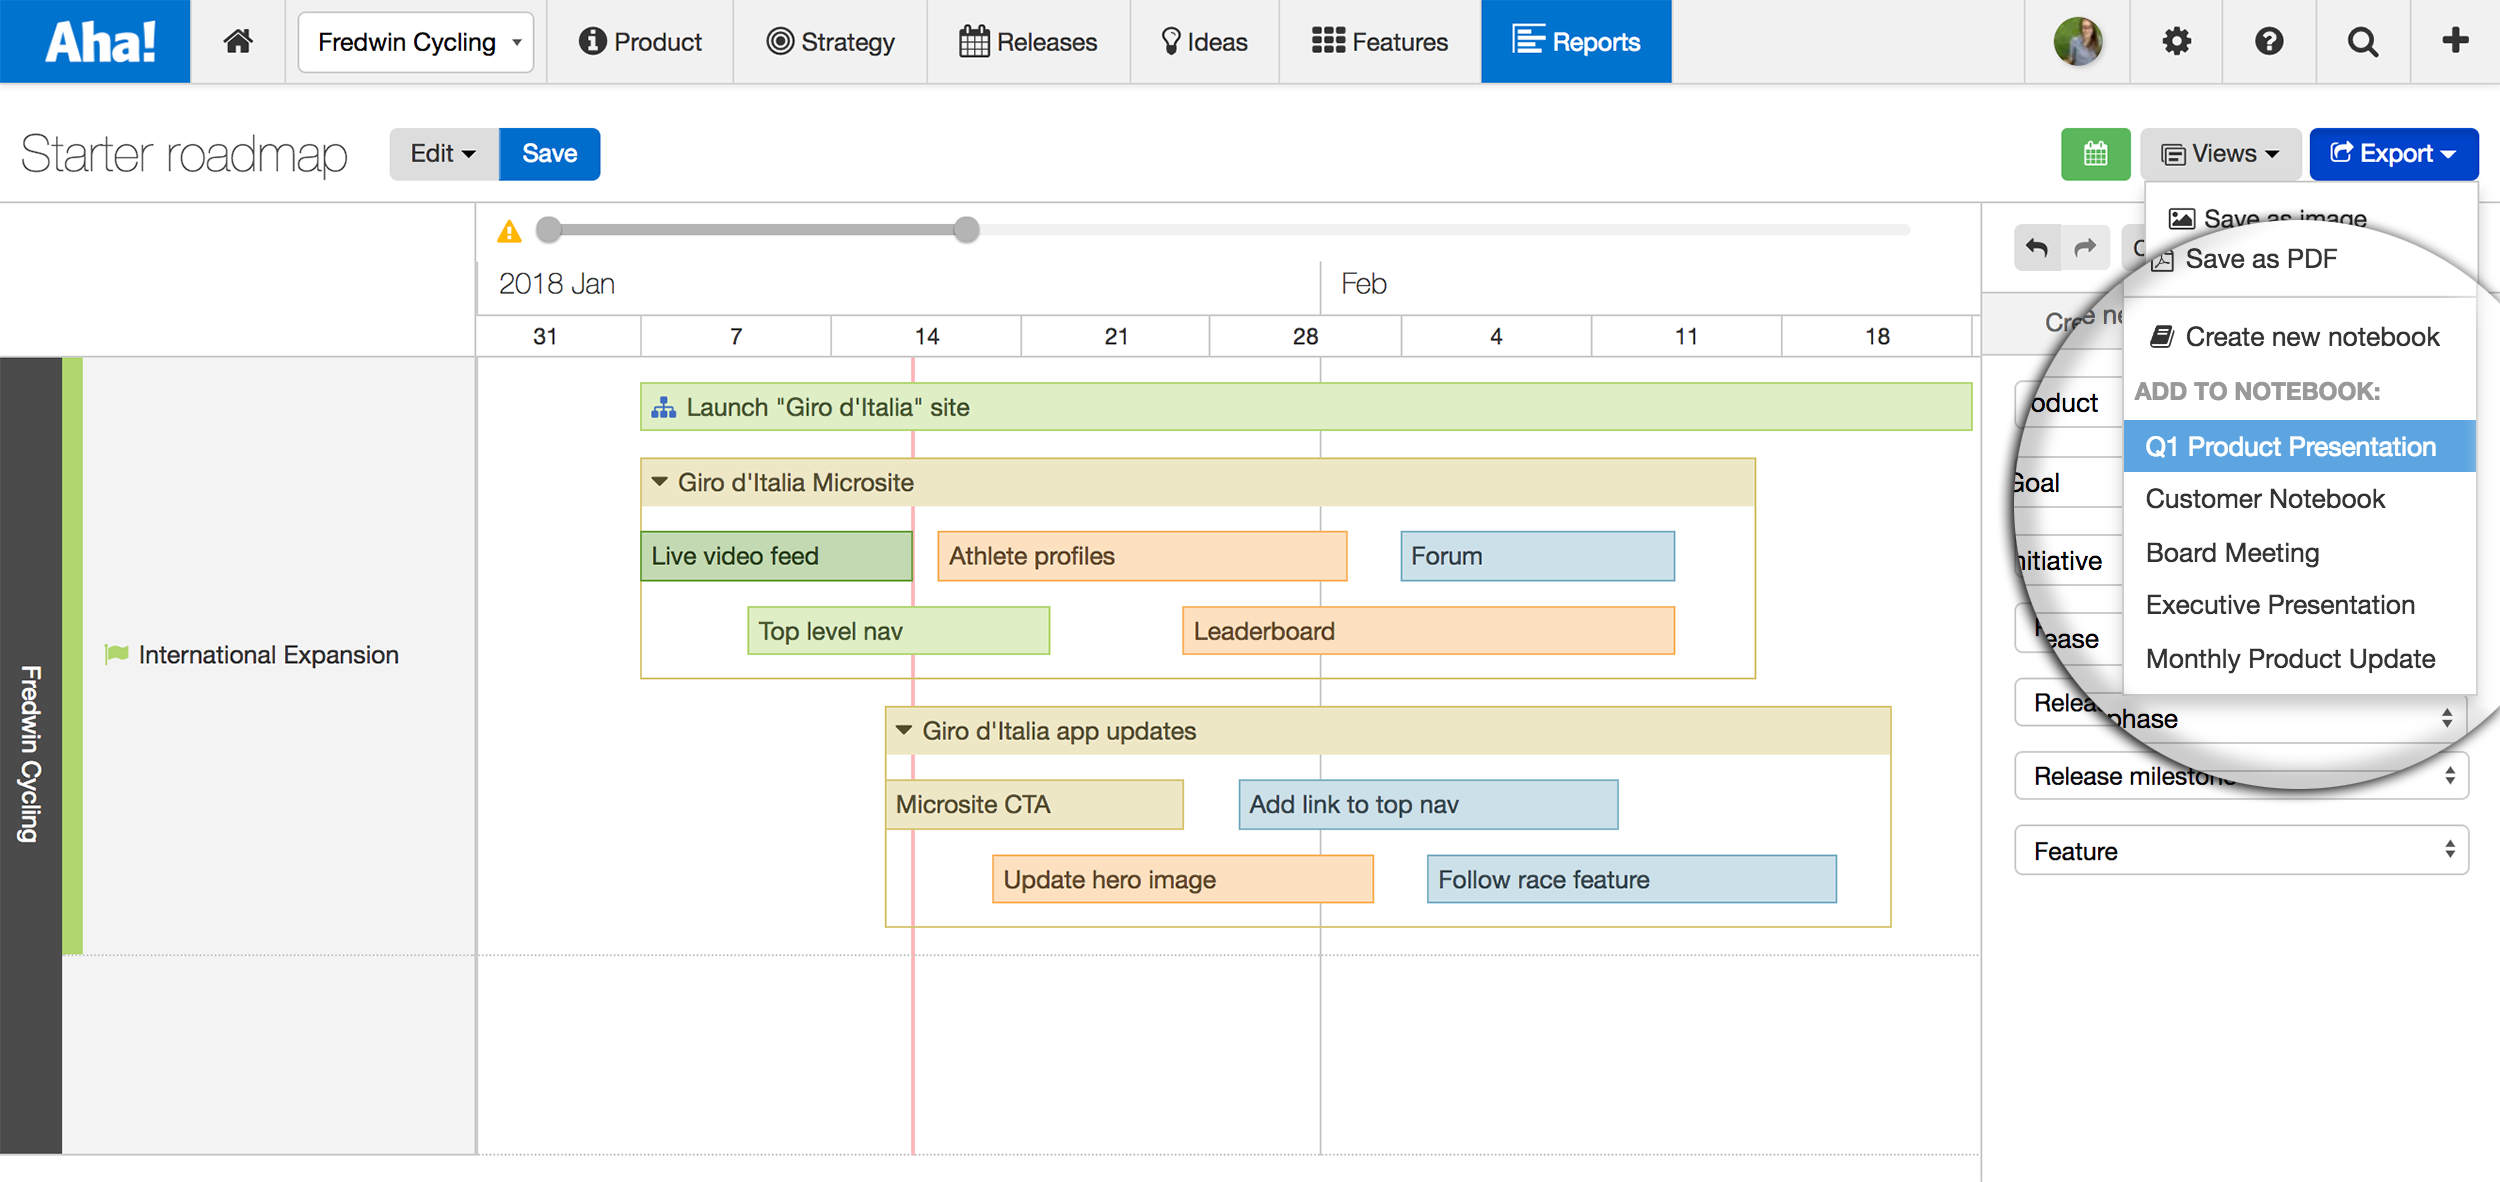Click the plus icon in the top bar
This screenshot has height=1182, width=2500.
coord(2455,41)
